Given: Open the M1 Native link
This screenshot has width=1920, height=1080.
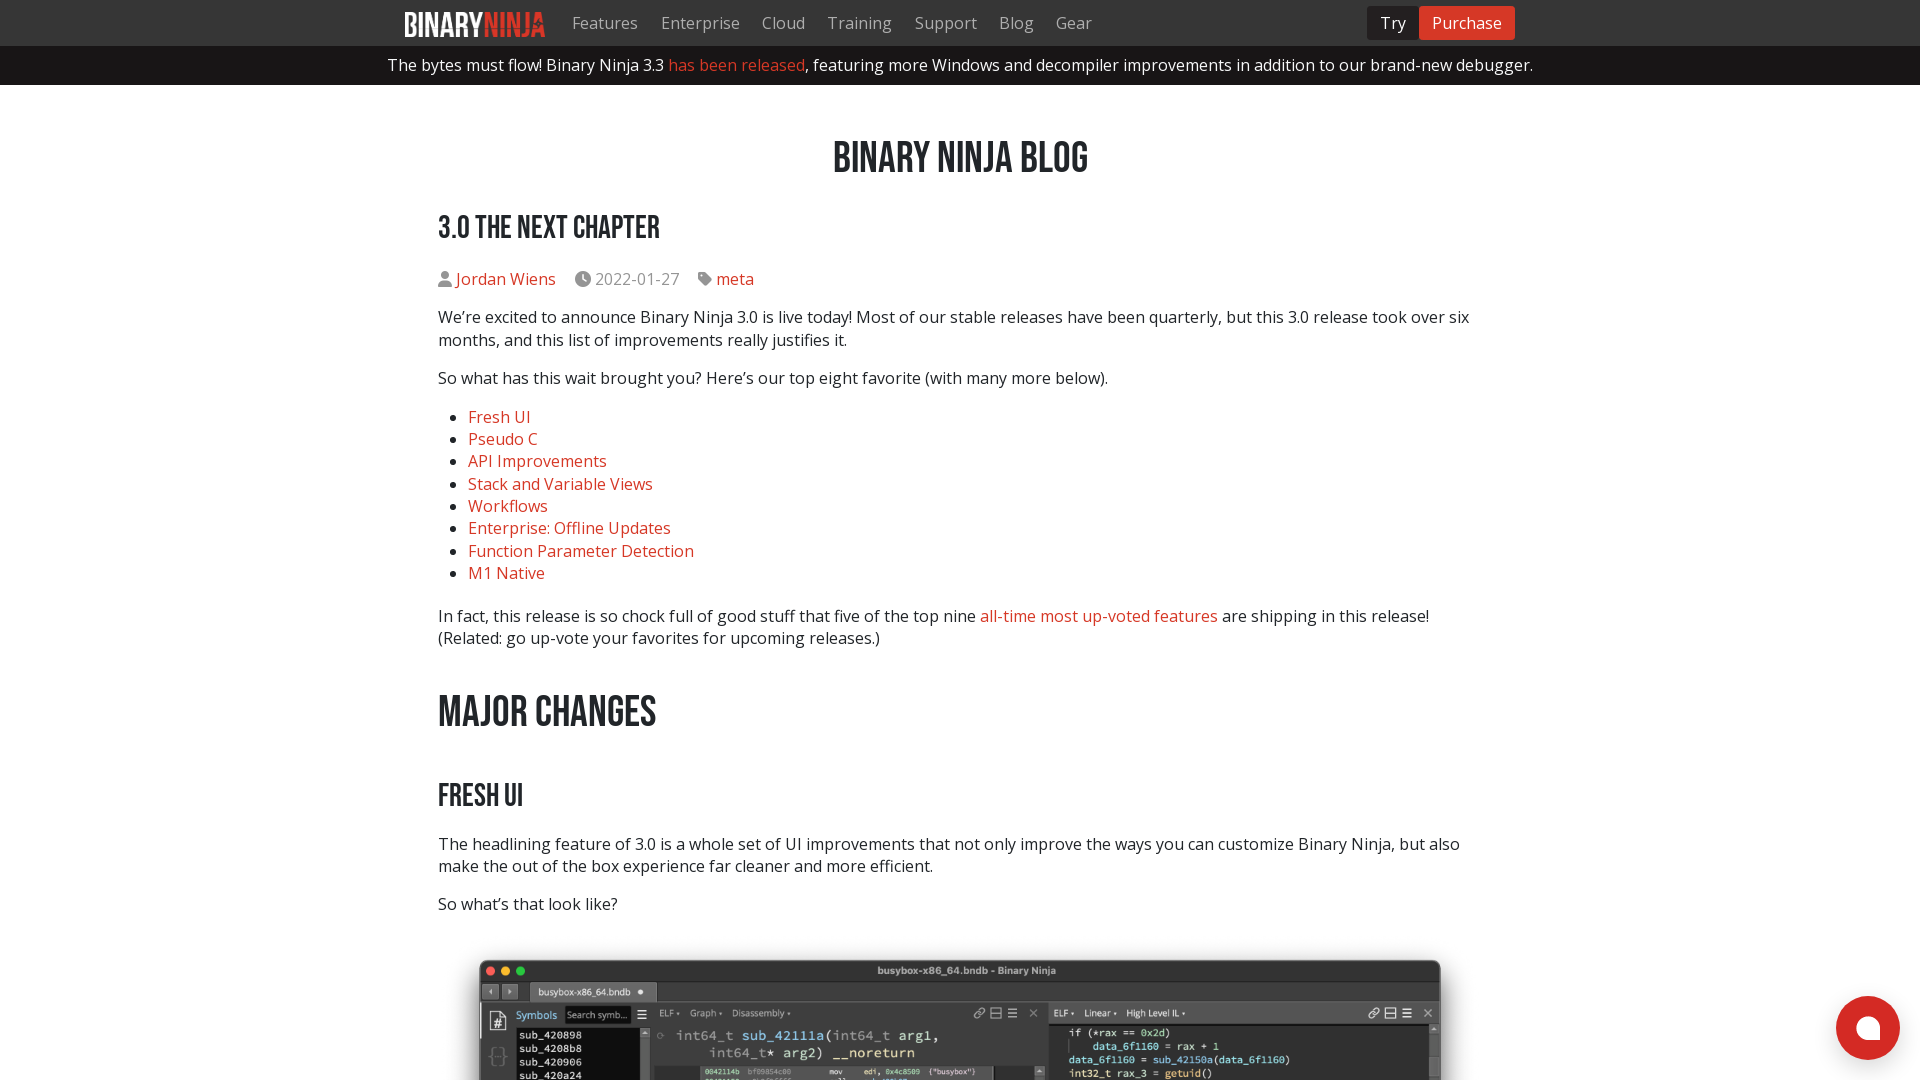Looking at the screenshot, I should (506, 573).
